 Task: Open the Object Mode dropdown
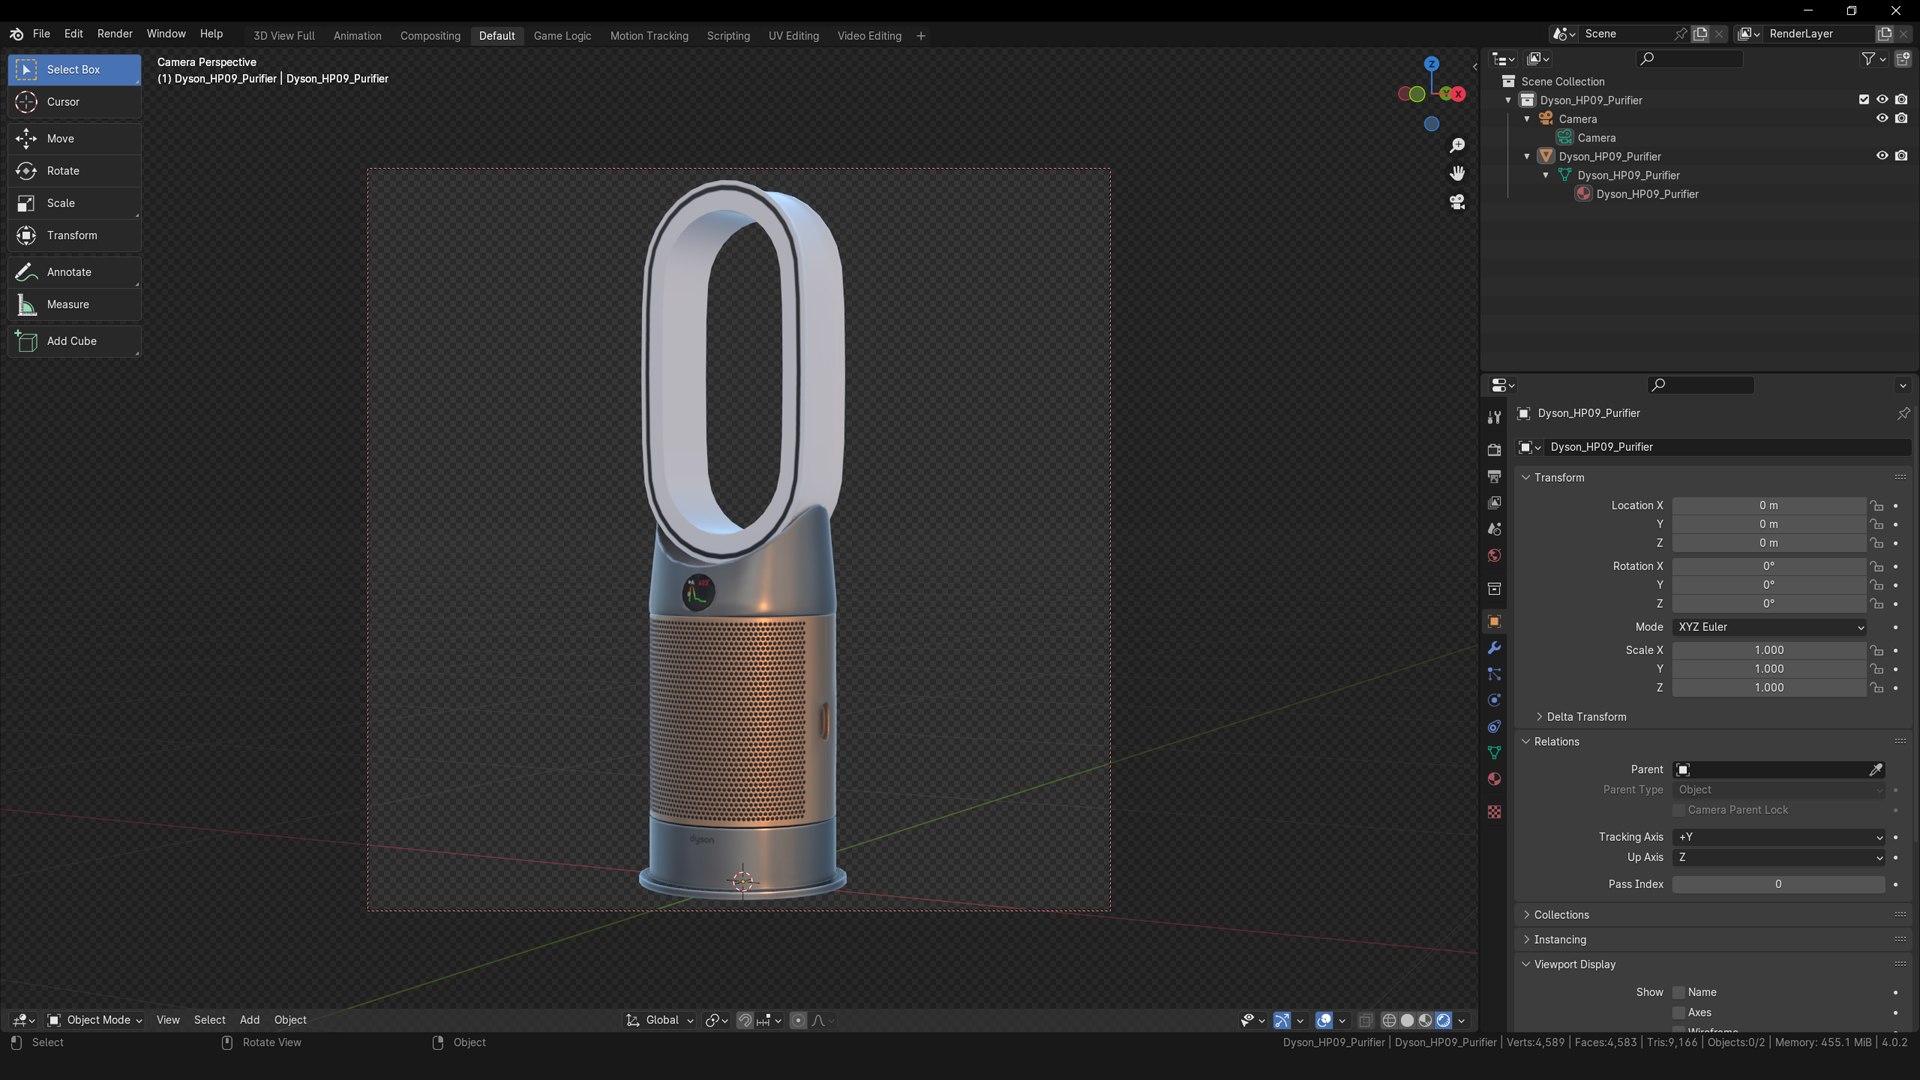coord(95,1020)
